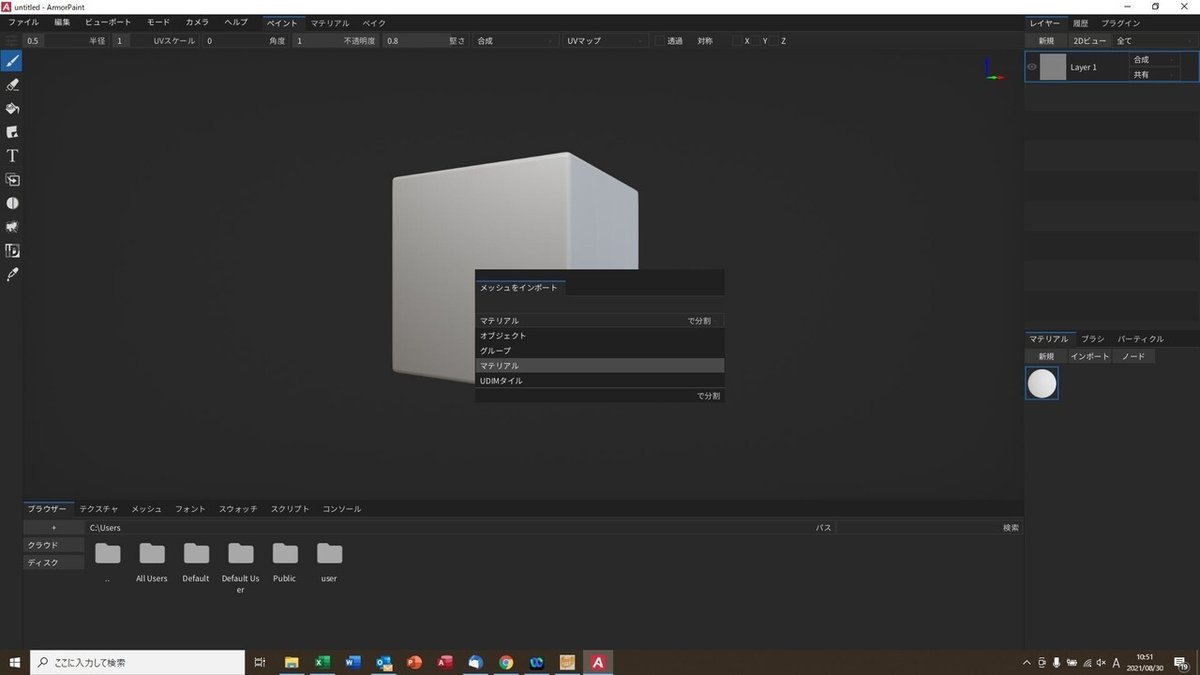Click the ノード button
This screenshot has height=675, width=1200.
[1134, 356]
